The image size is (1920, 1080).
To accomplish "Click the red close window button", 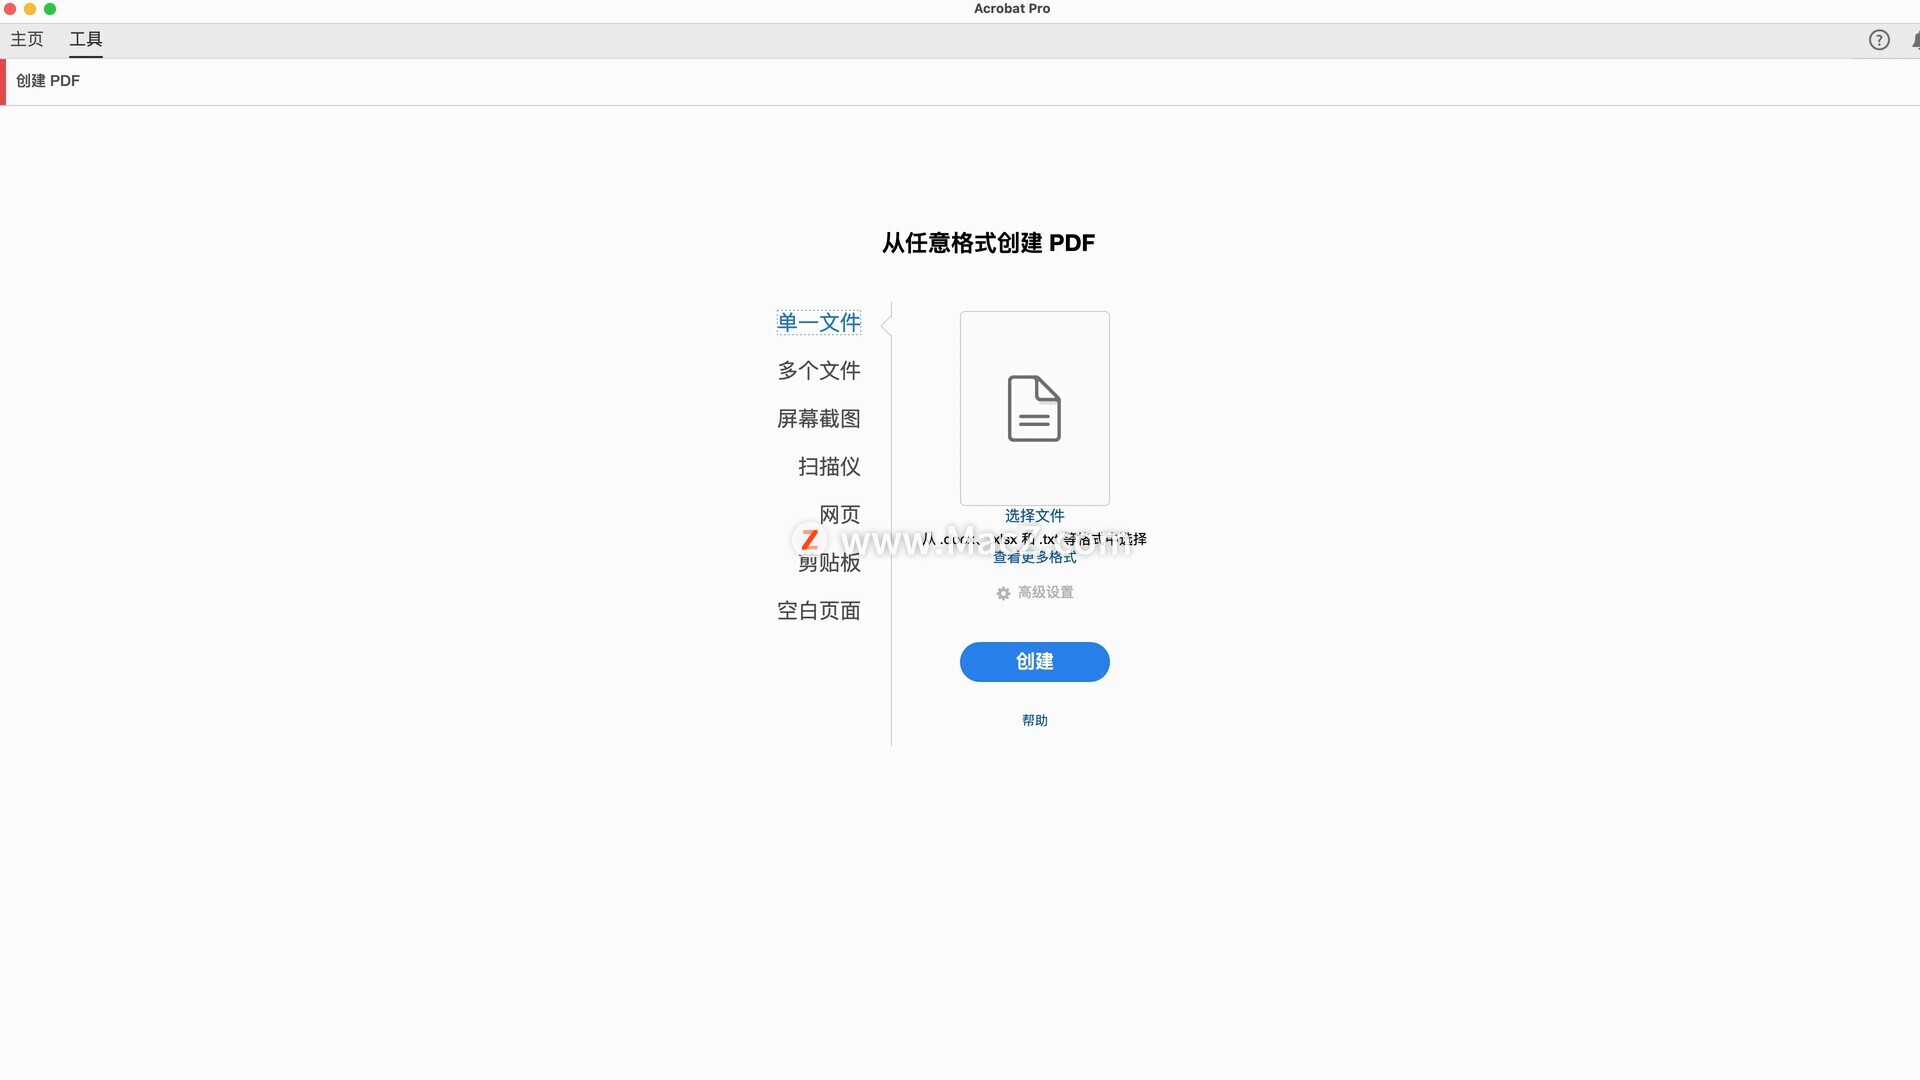I will point(10,9).
